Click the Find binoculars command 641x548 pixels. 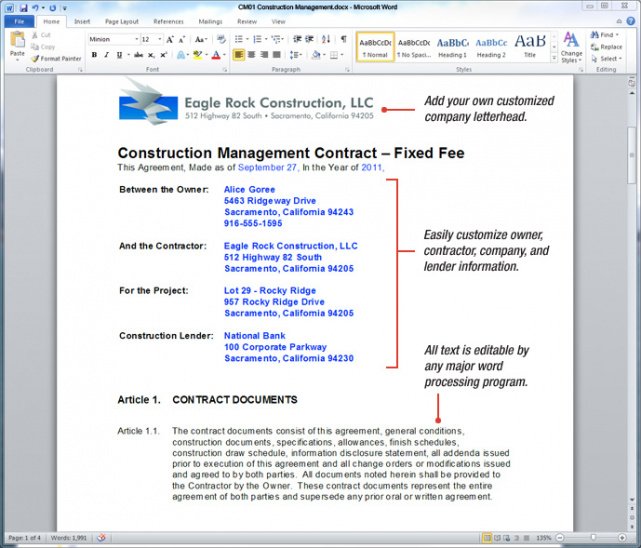605,35
